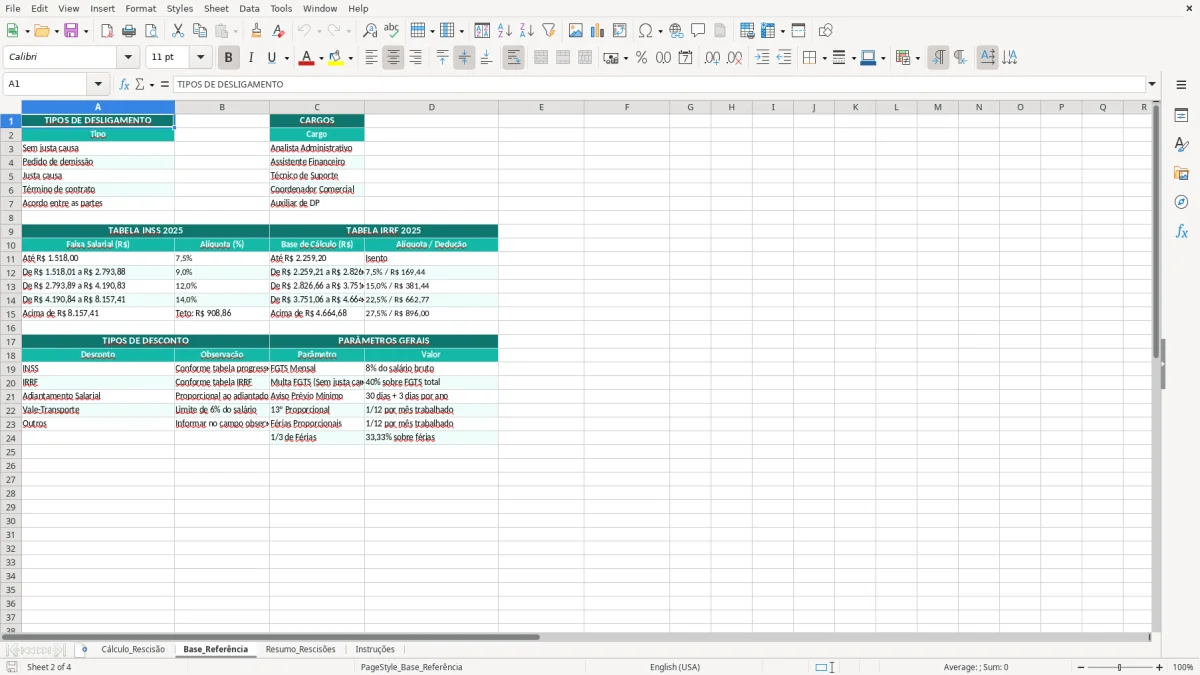Click the Background Color yellow swatch
The height and width of the screenshot is (675, 1200).
(336, 58)
